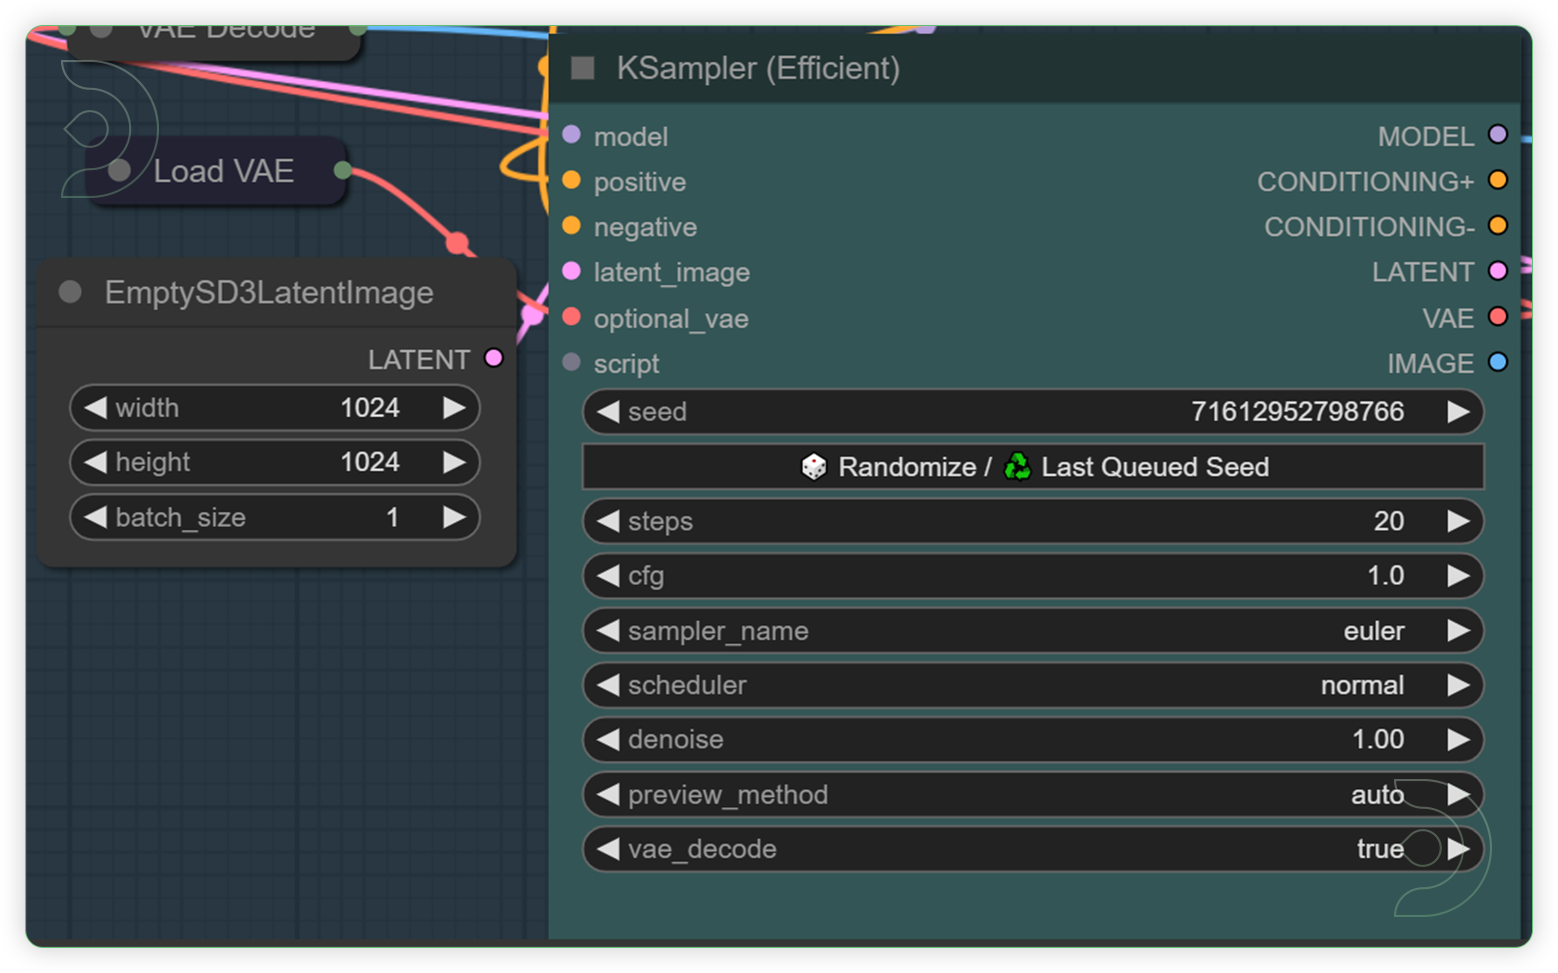1558x973 pixels.
Task: Click the latent_image input dot on KSampler
Action: [572, 272]
